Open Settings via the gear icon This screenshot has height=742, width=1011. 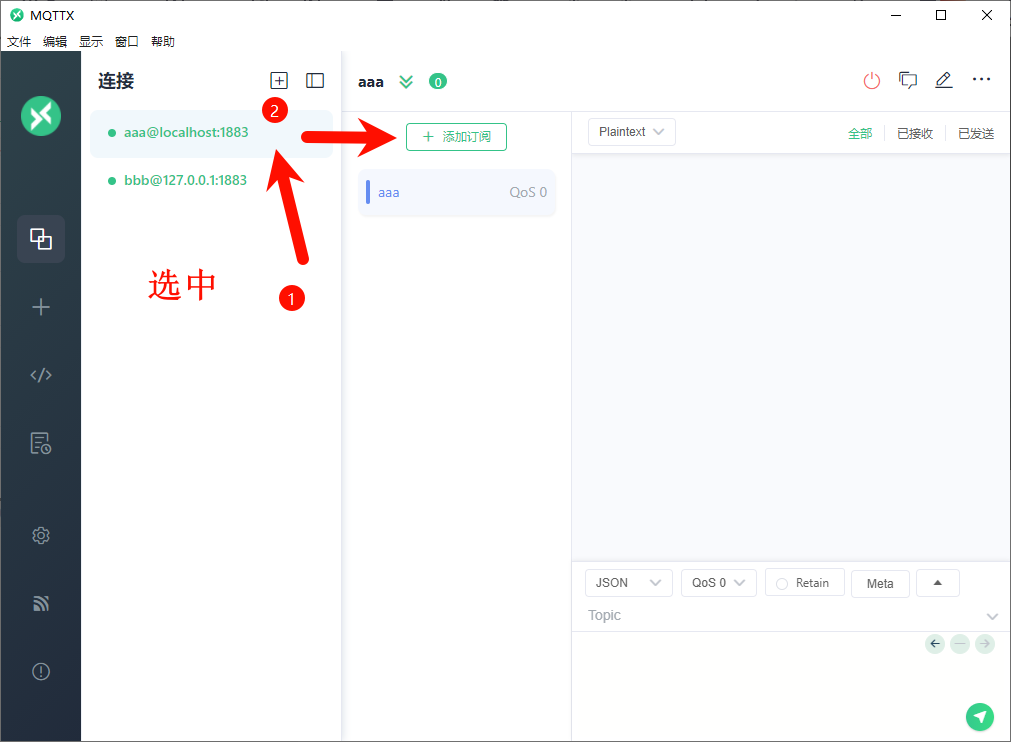41,535
